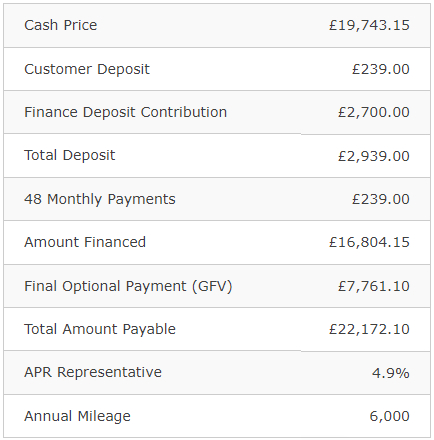This screenshot has width=434, height=440.
Task: Select the £239.00 monthly payment amount
Action: click(381, 199)
